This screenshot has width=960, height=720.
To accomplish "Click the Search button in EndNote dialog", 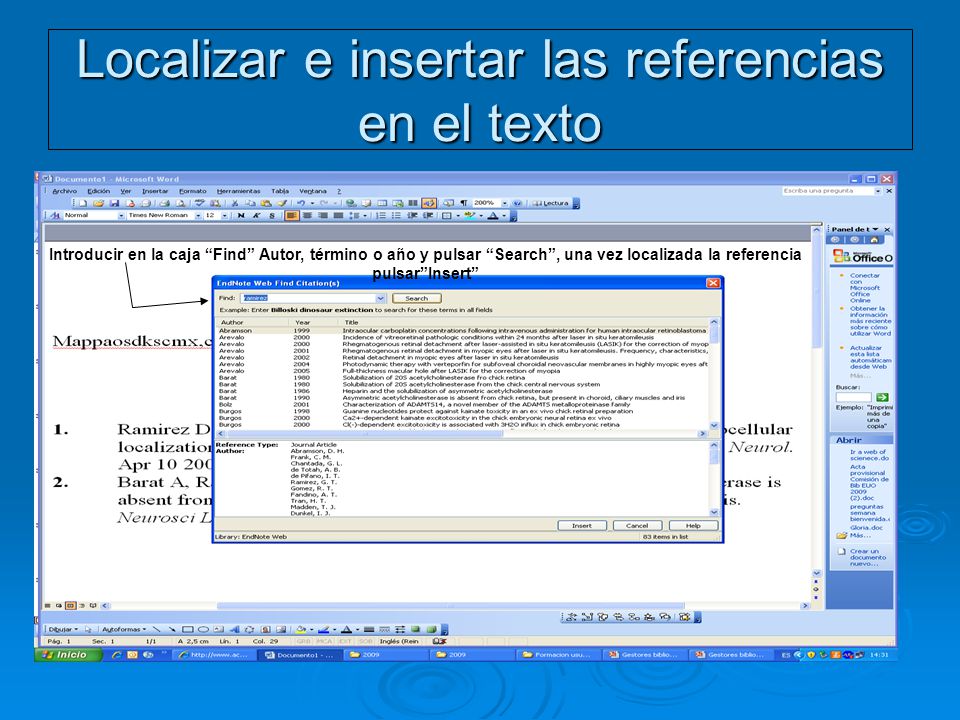I will pos(416,298).
